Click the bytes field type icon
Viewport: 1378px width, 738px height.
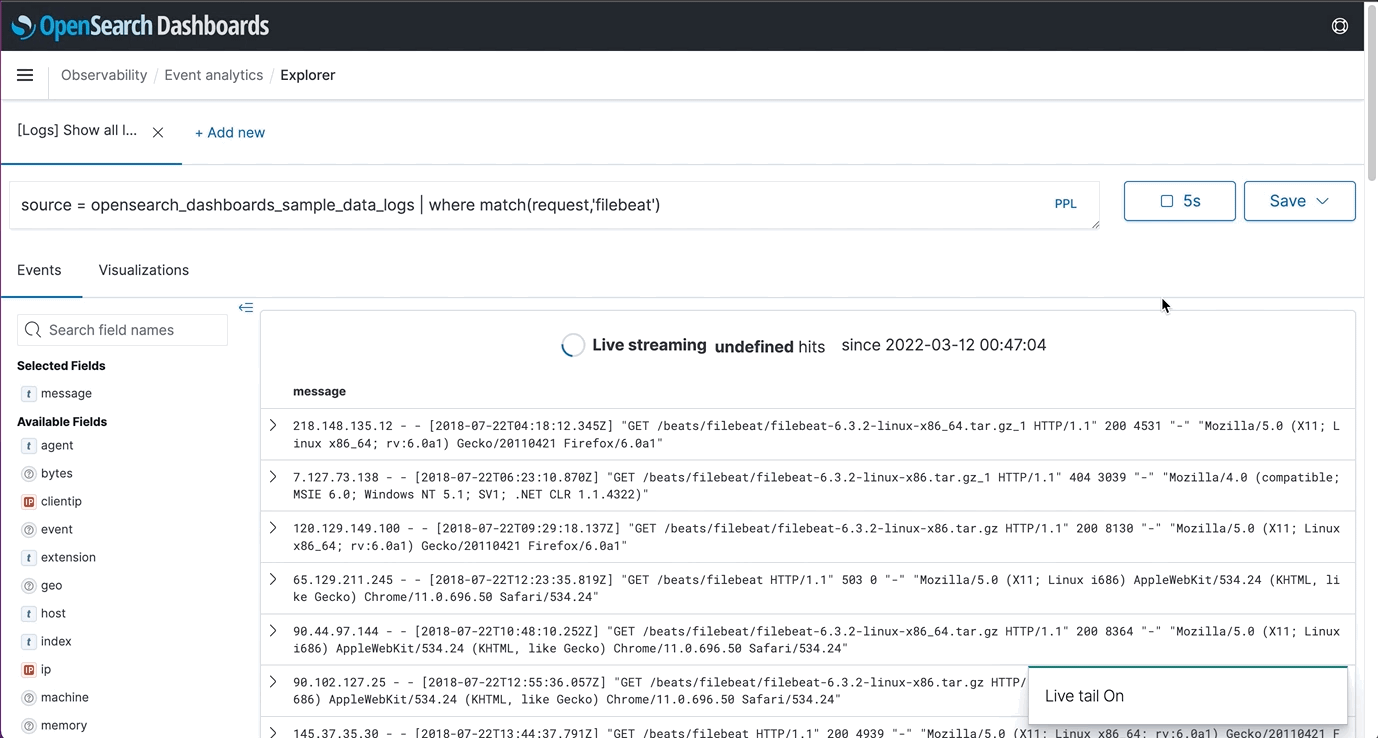[29, 474]
